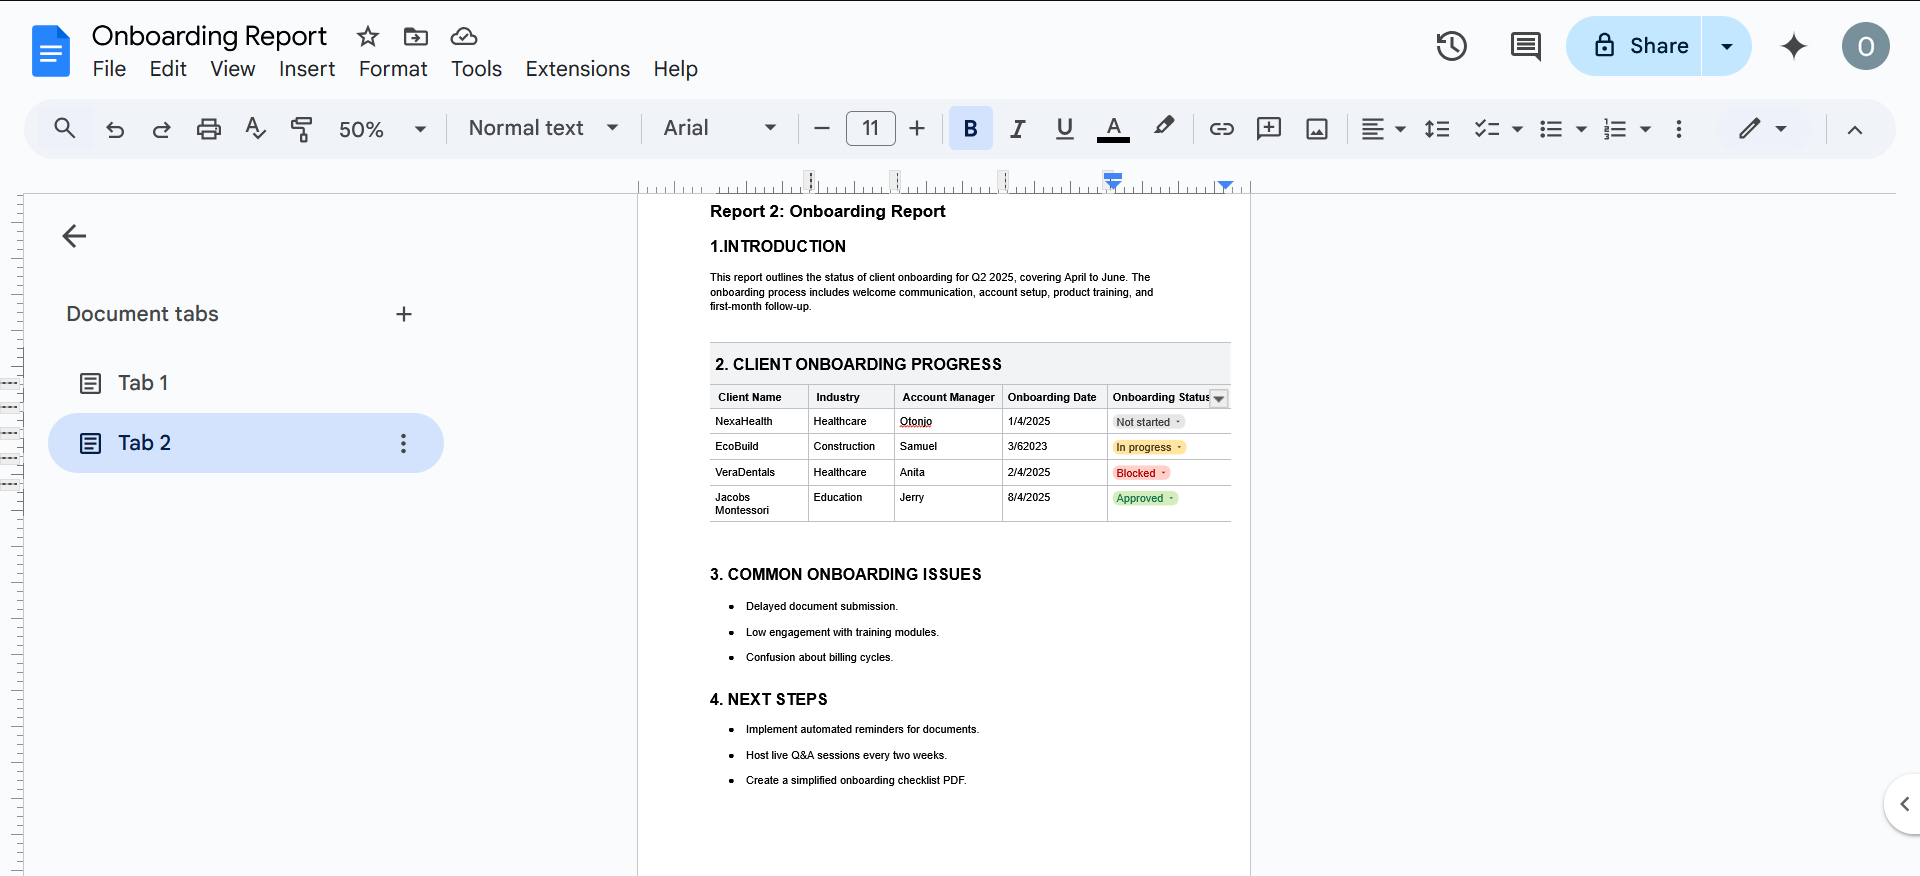This screenshot has width=1920, height=876.
Task: Undo the last action
Action: pyautogui.click(x=115, y=128)
